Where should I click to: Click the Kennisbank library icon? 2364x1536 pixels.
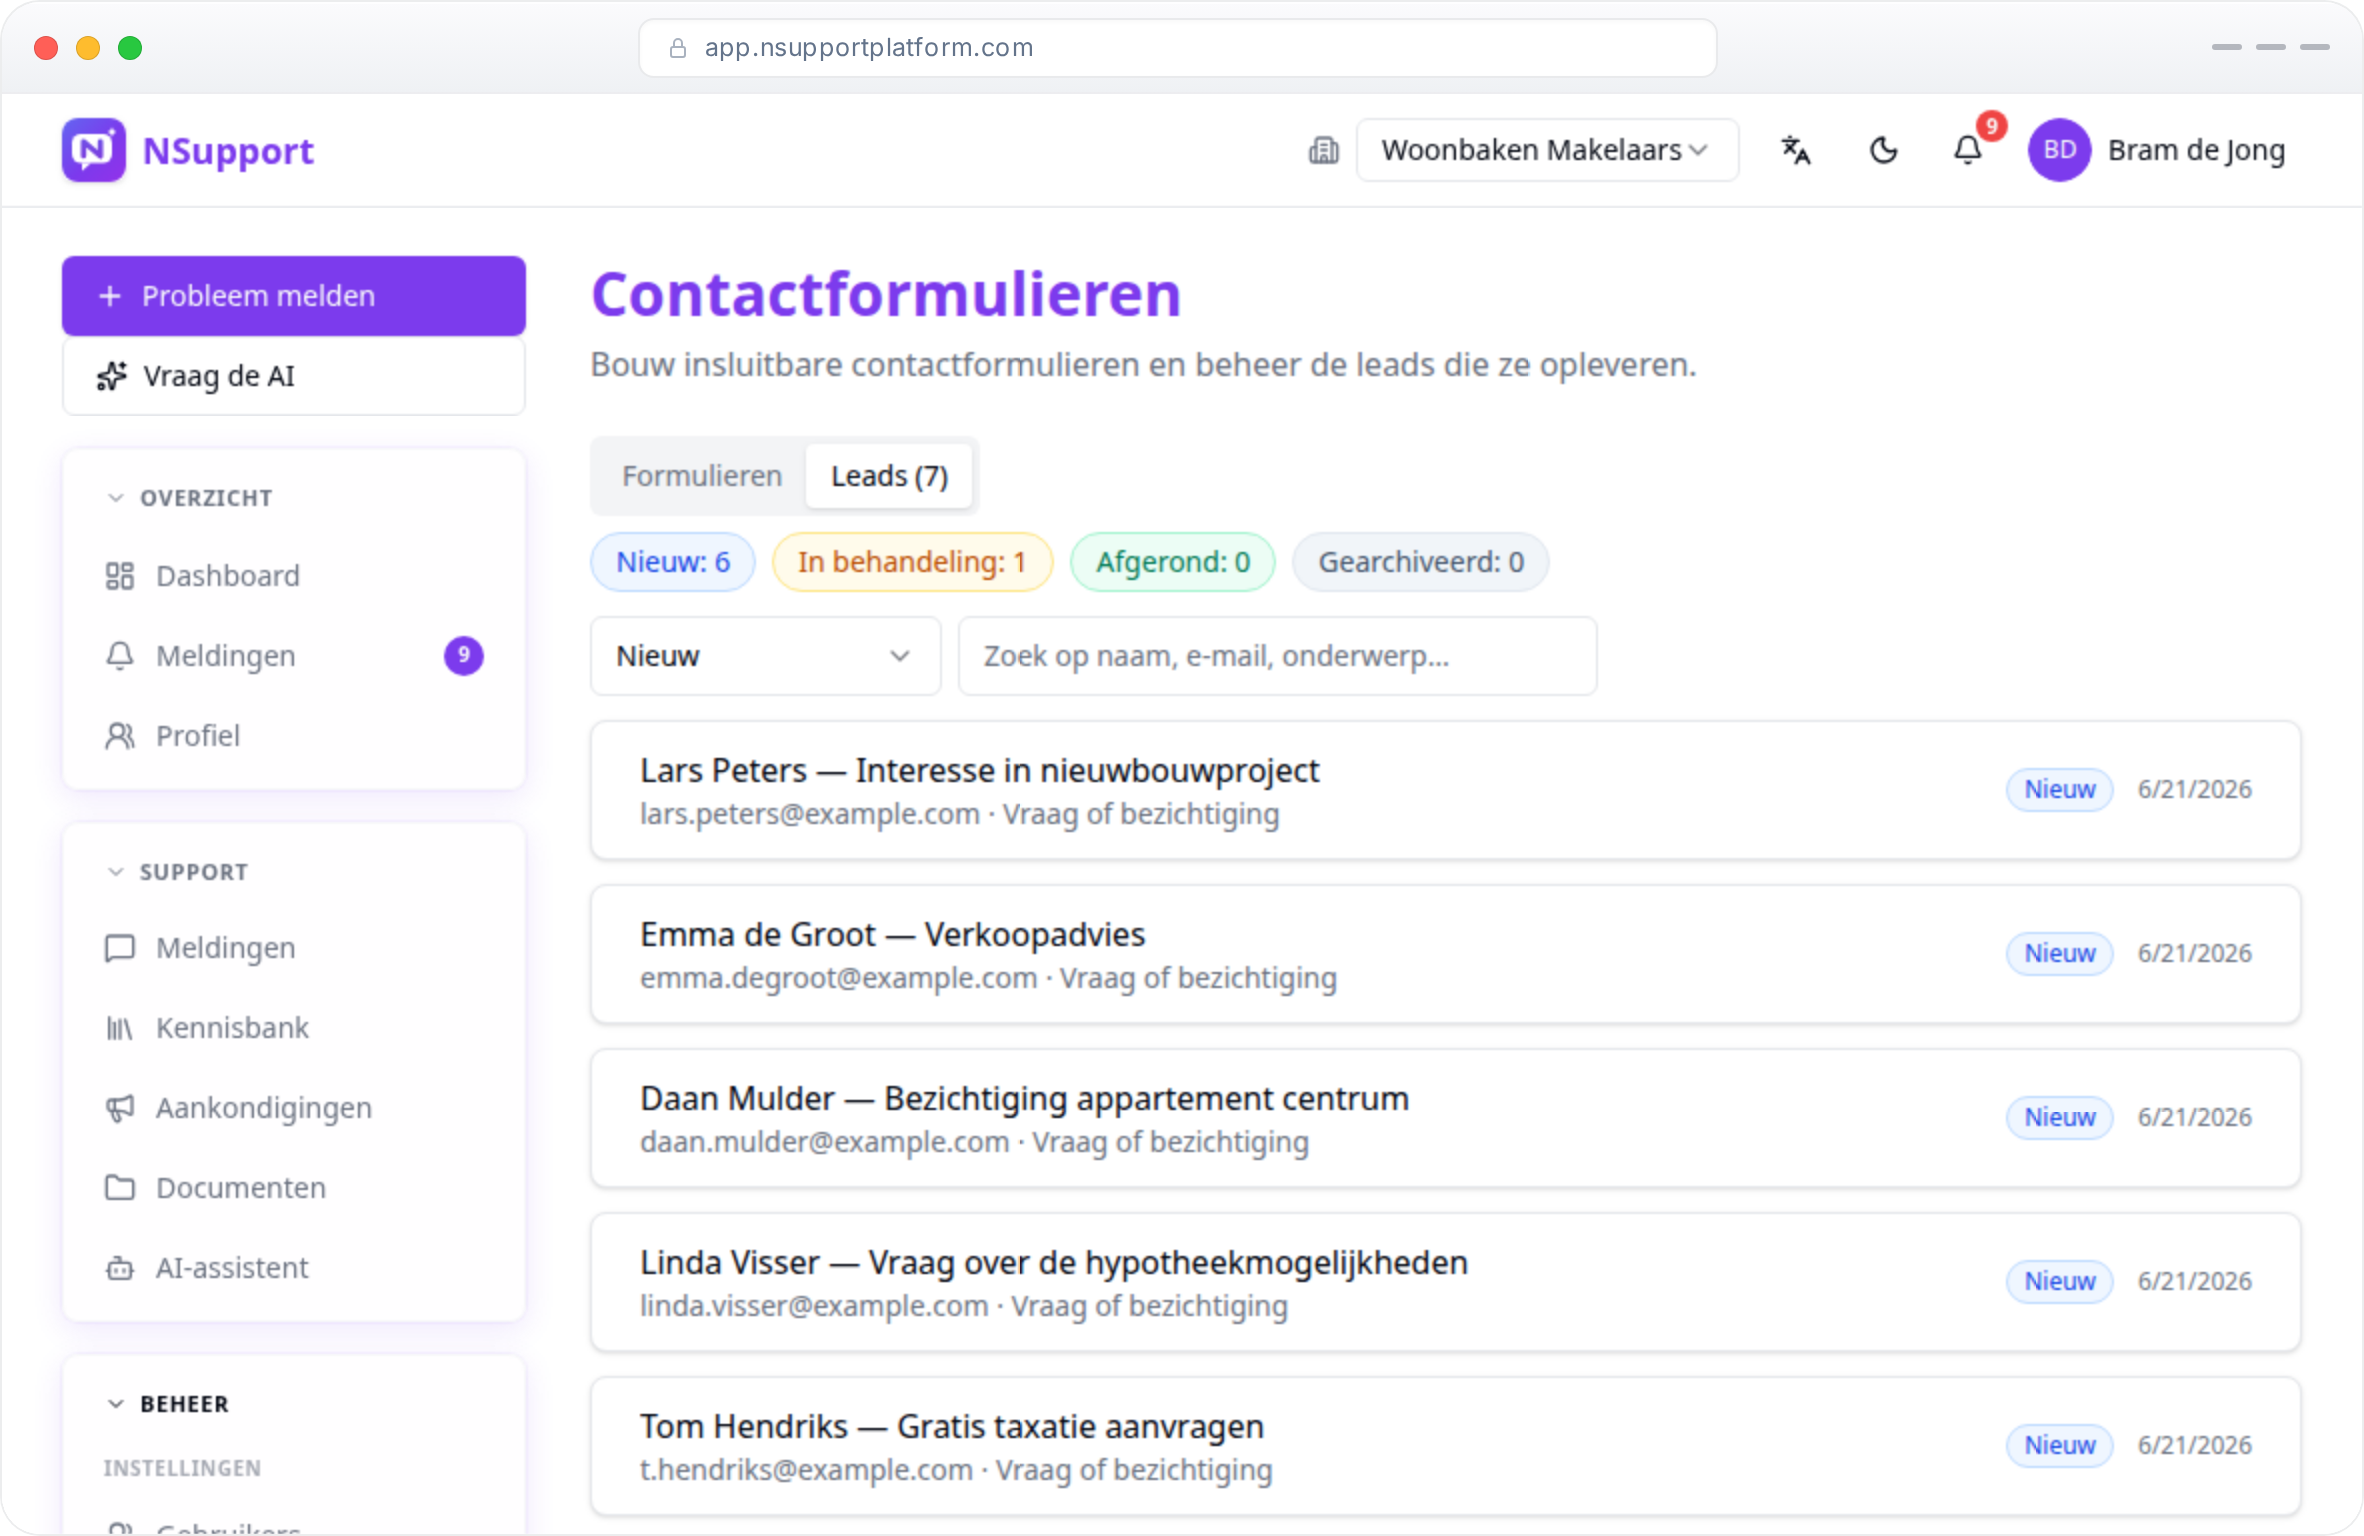(x=120, y=1028)
